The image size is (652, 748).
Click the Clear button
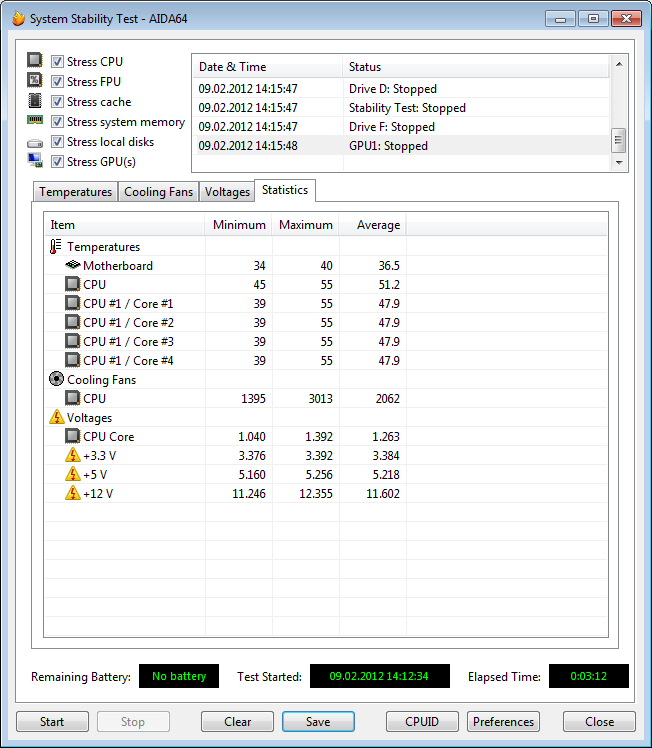click(238, 721)
